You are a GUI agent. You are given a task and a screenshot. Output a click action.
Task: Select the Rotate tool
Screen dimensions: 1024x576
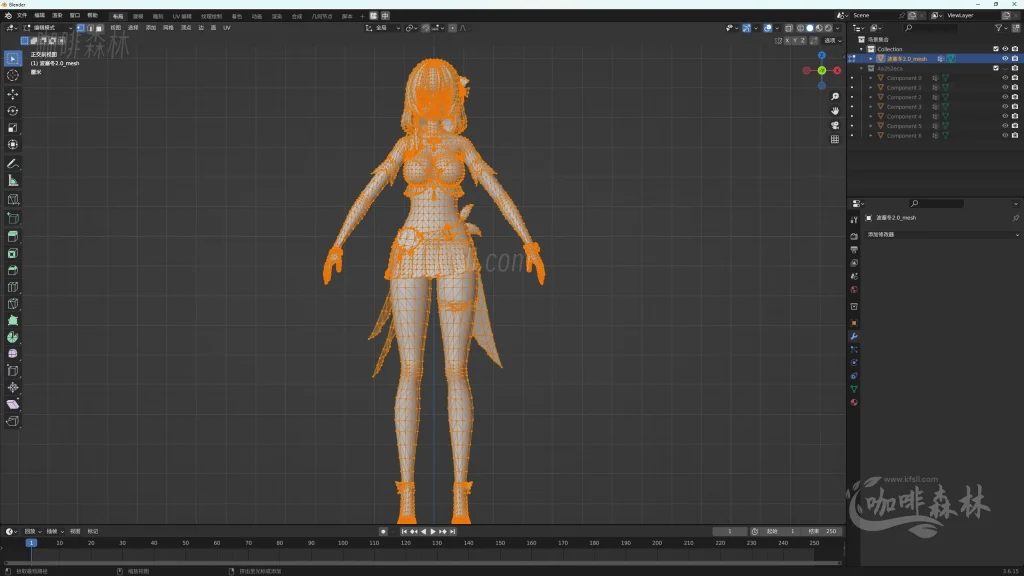tap(12, 111)
